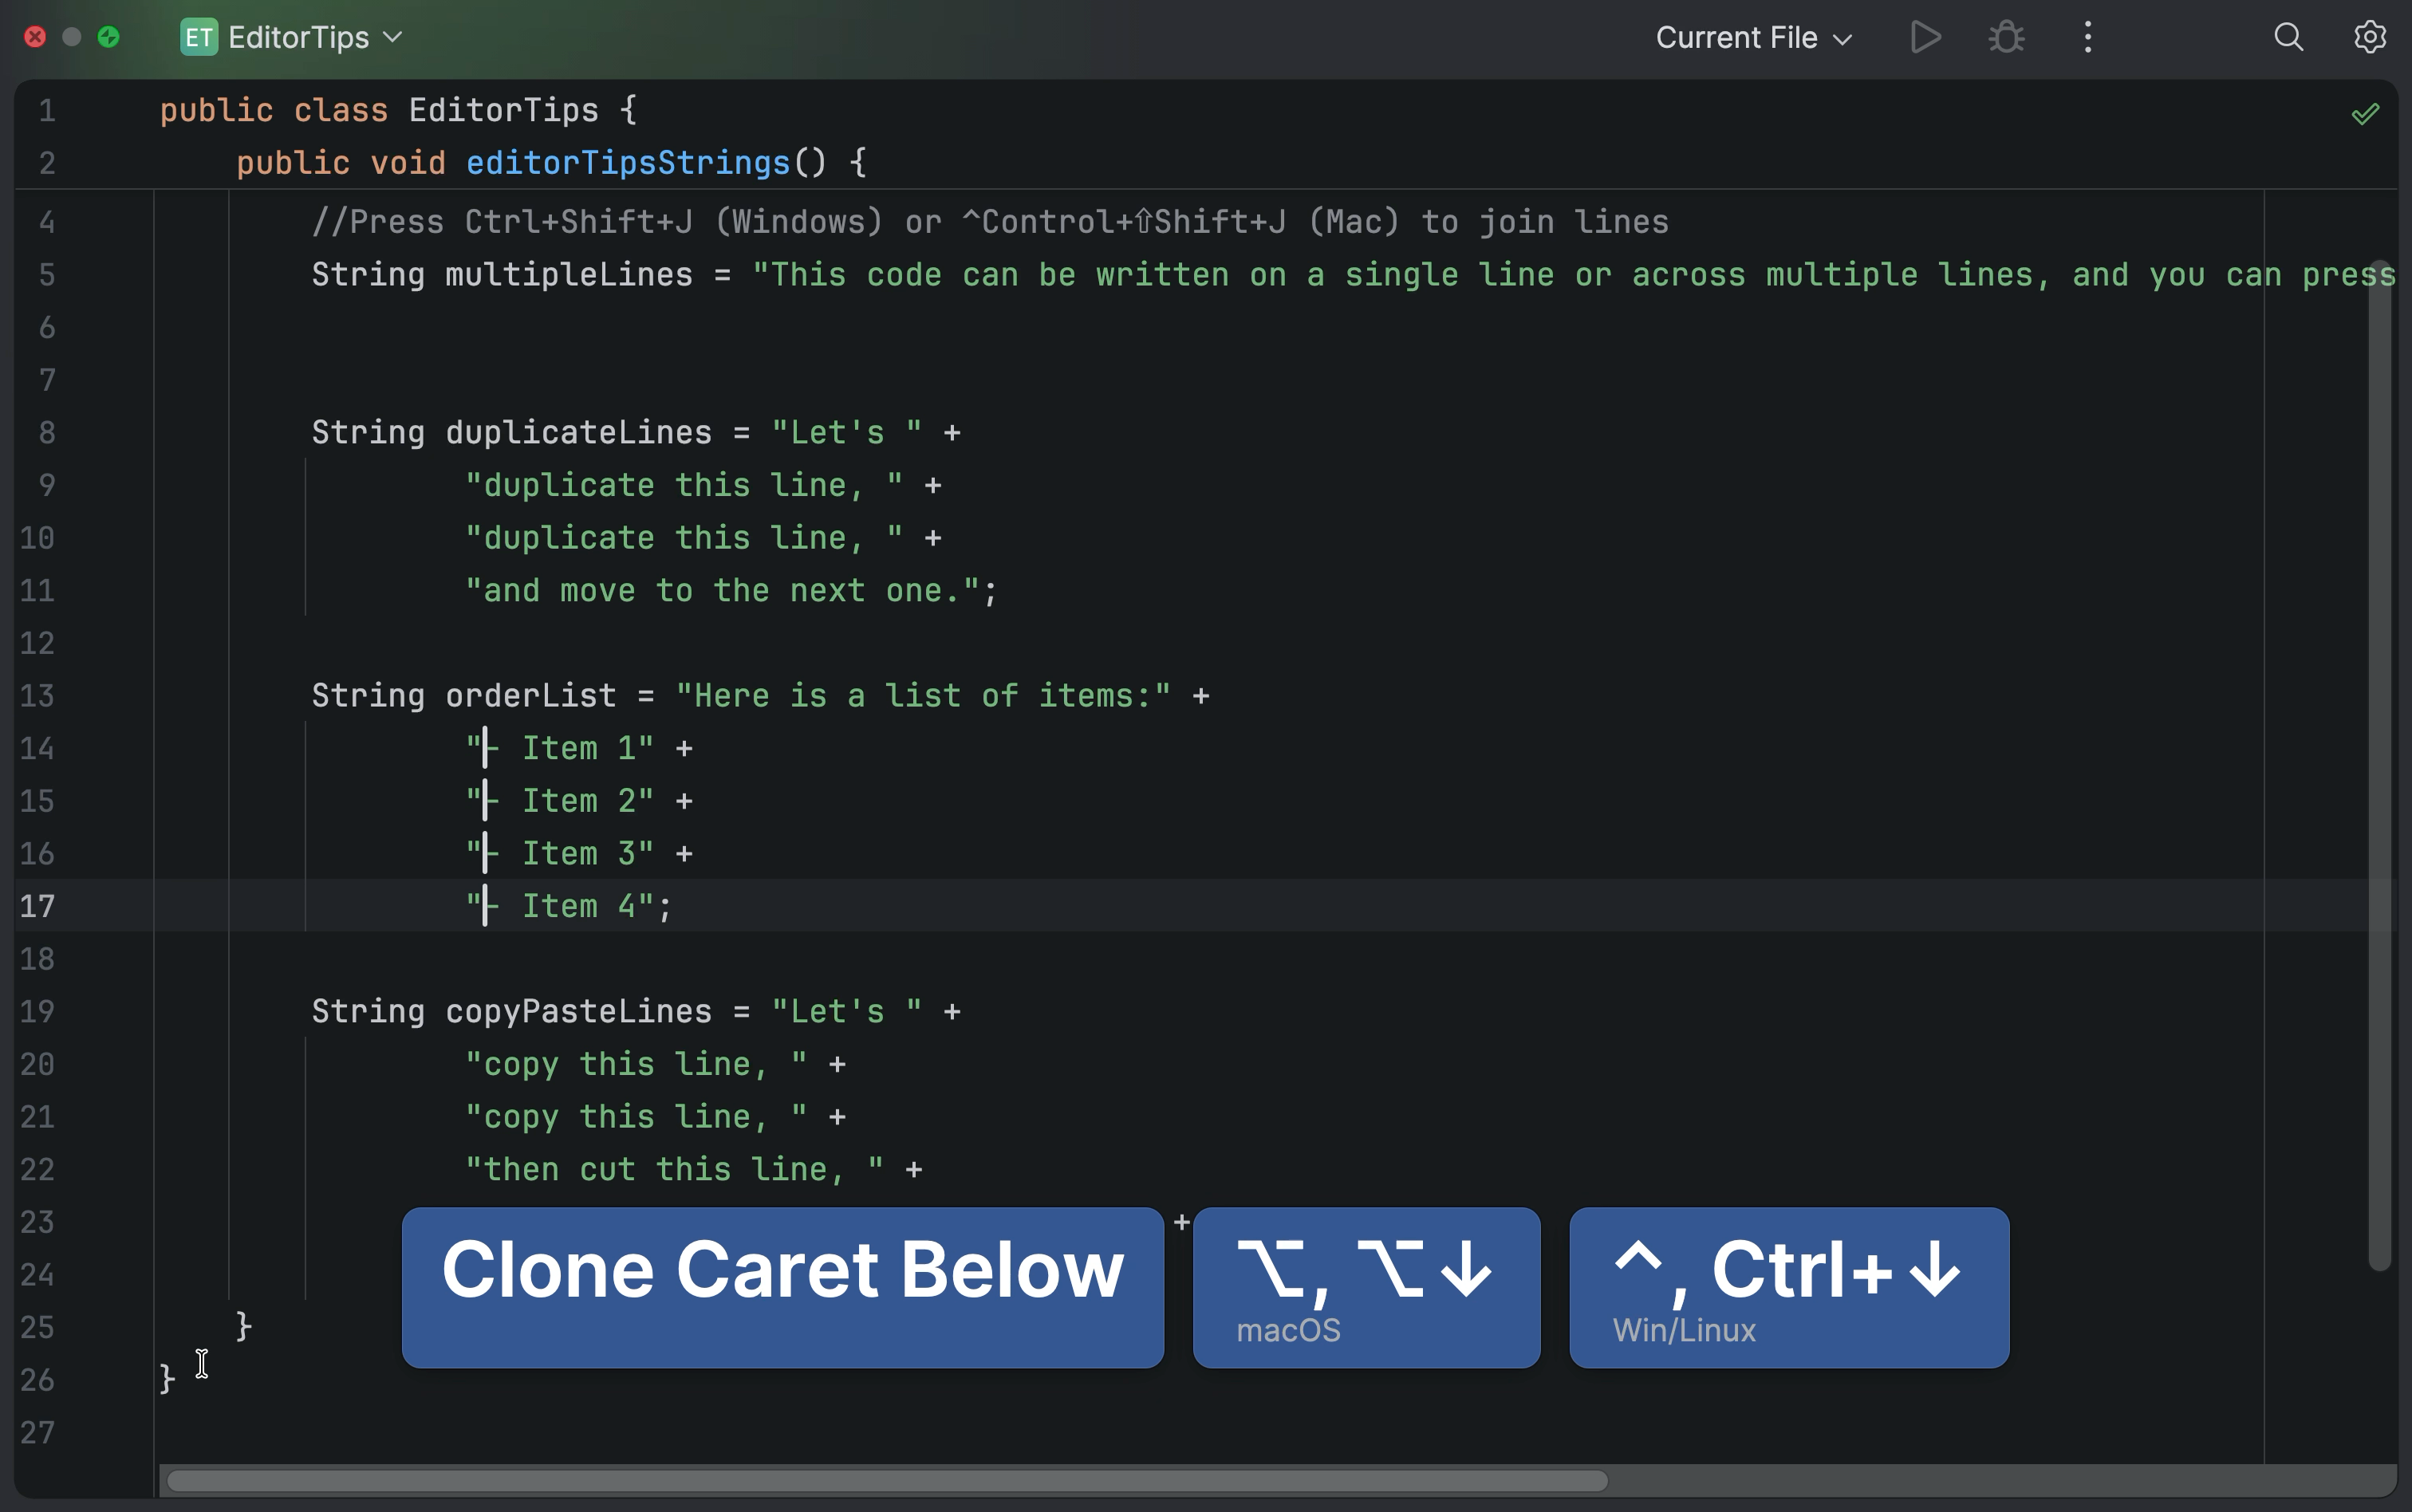2412x1512 pixels.
Task: Click line number 8 in the gutter
Action: pyautogui.click(x=47, y=433)
